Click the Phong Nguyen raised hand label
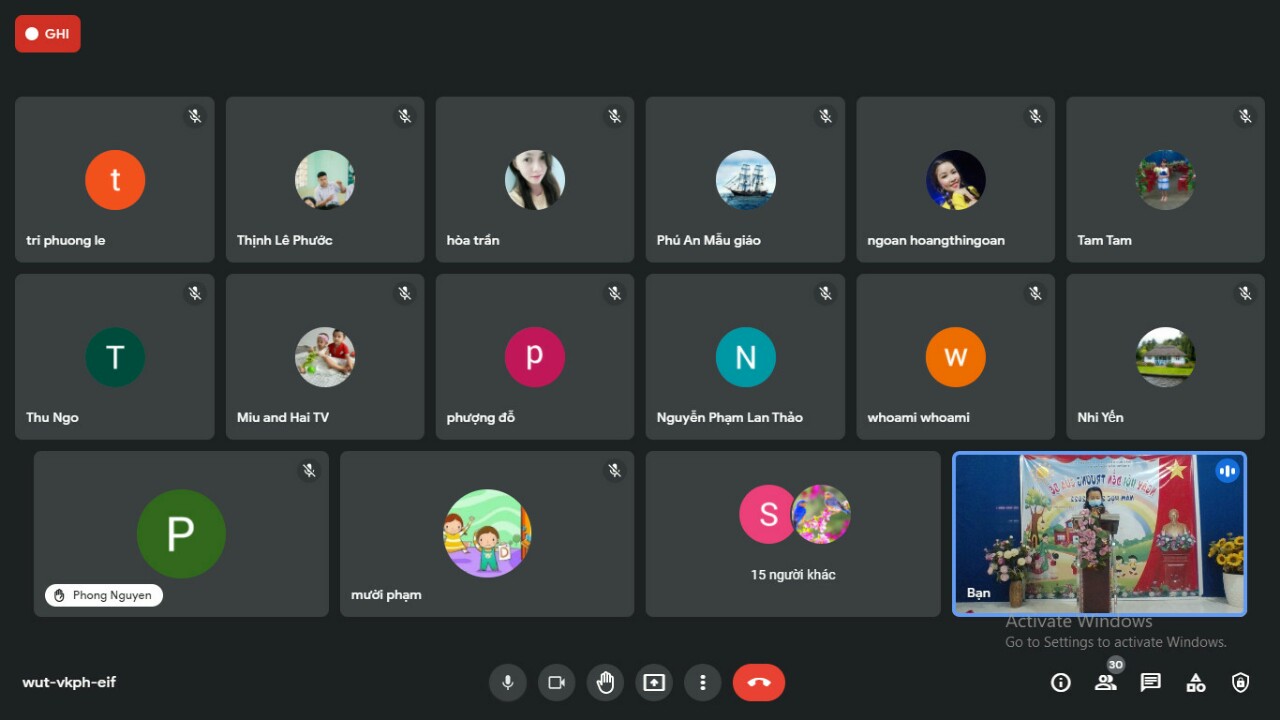This screenshot has height=720, width=1280. [104, 595]
